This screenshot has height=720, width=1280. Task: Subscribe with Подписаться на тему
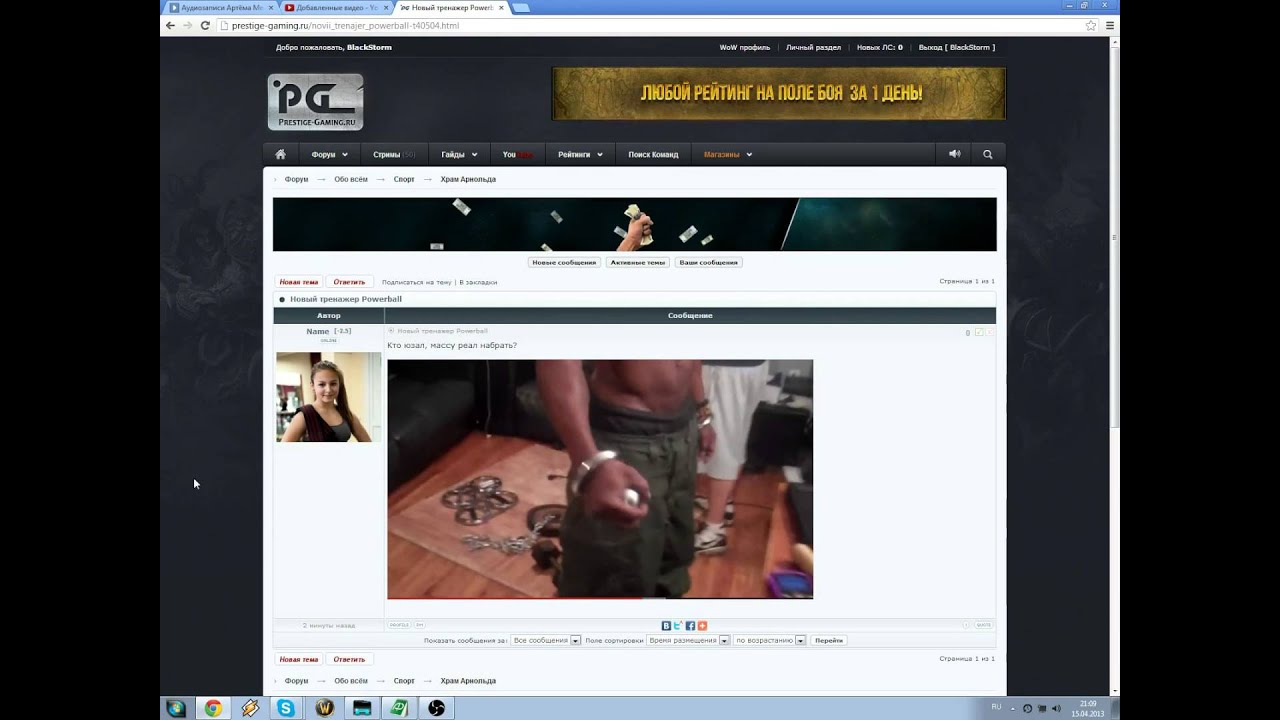point(416,282)
